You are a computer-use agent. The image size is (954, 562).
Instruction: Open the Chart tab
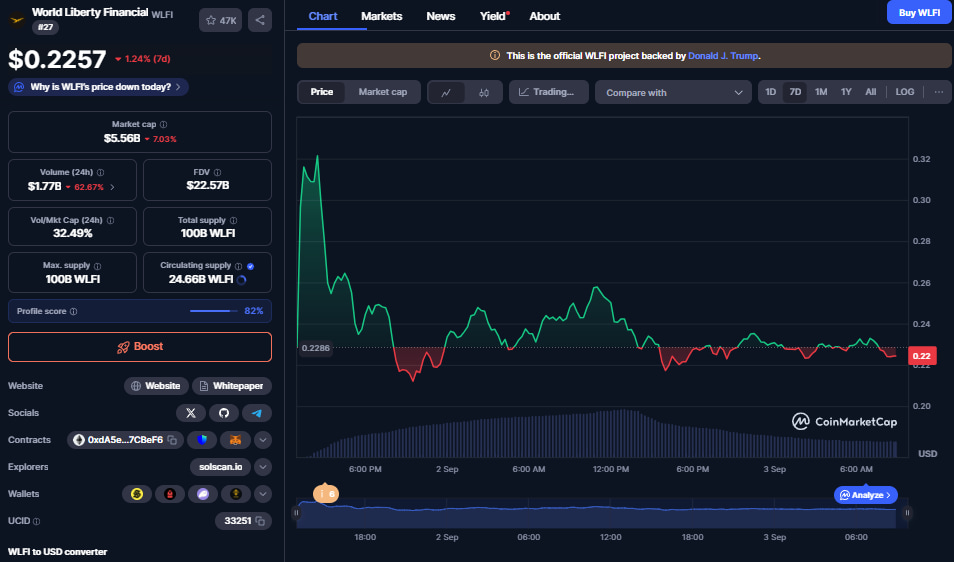[322, 16]
